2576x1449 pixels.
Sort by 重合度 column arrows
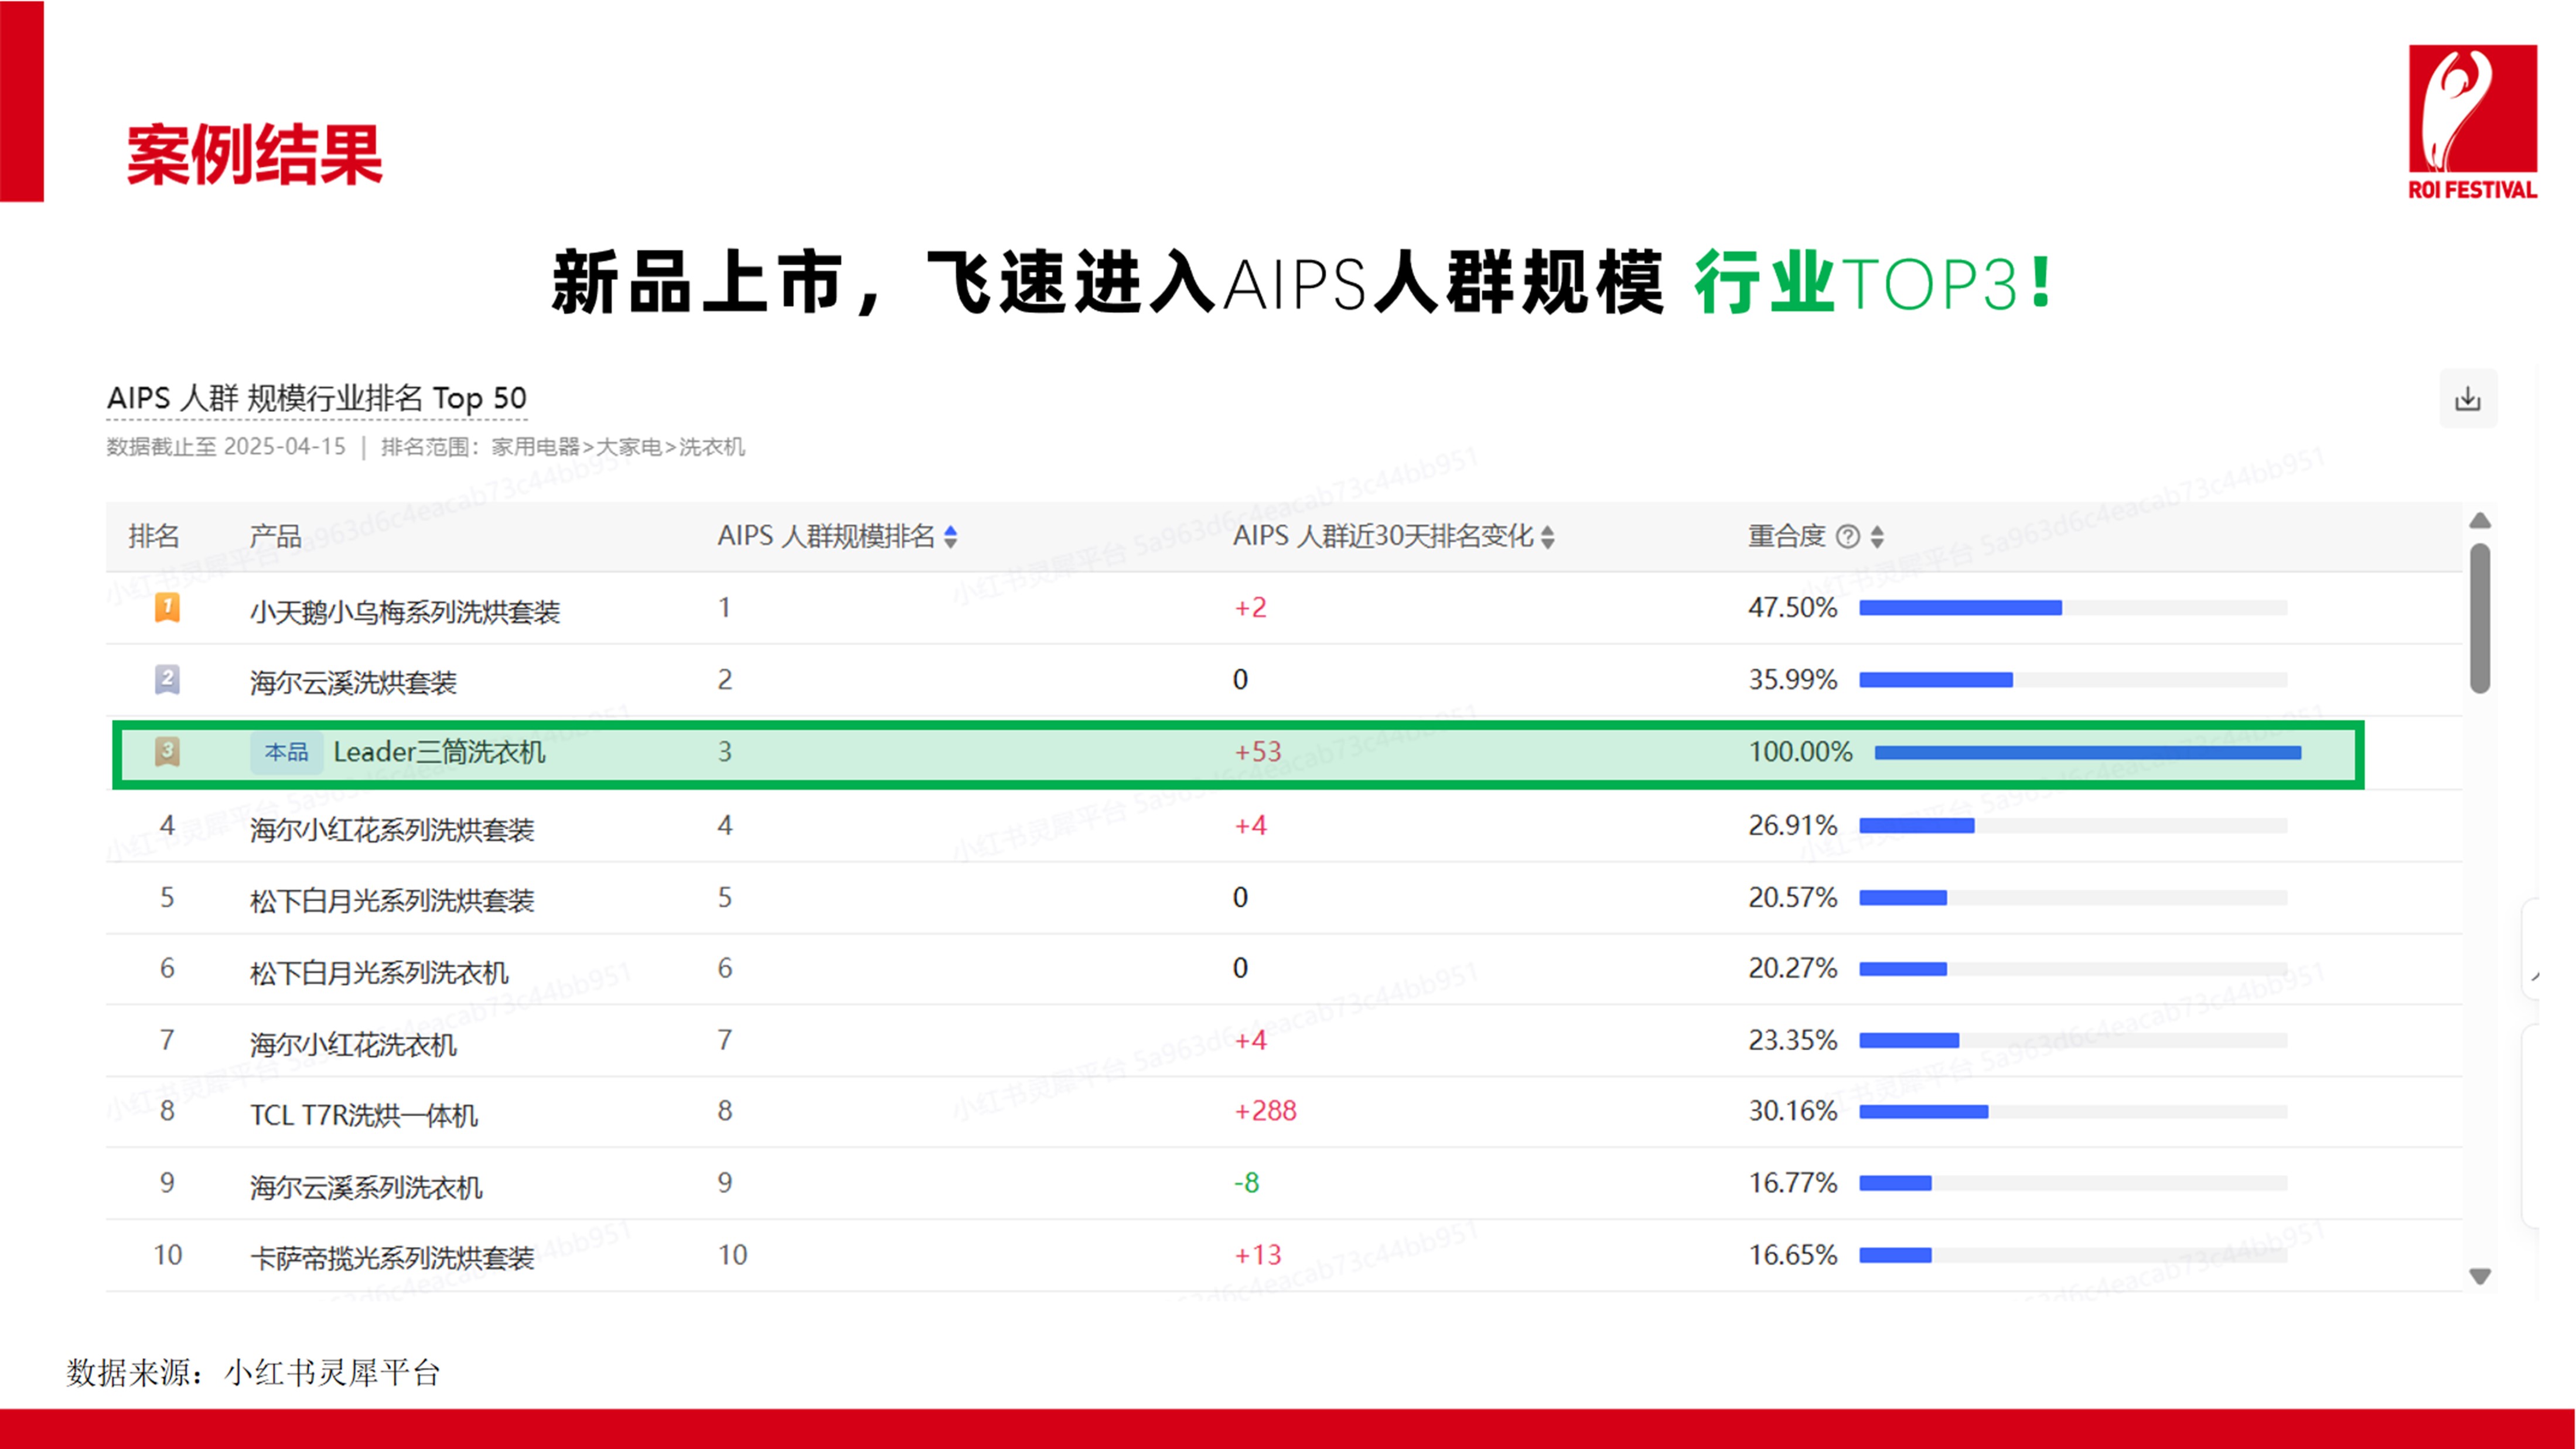point(1877,537)
